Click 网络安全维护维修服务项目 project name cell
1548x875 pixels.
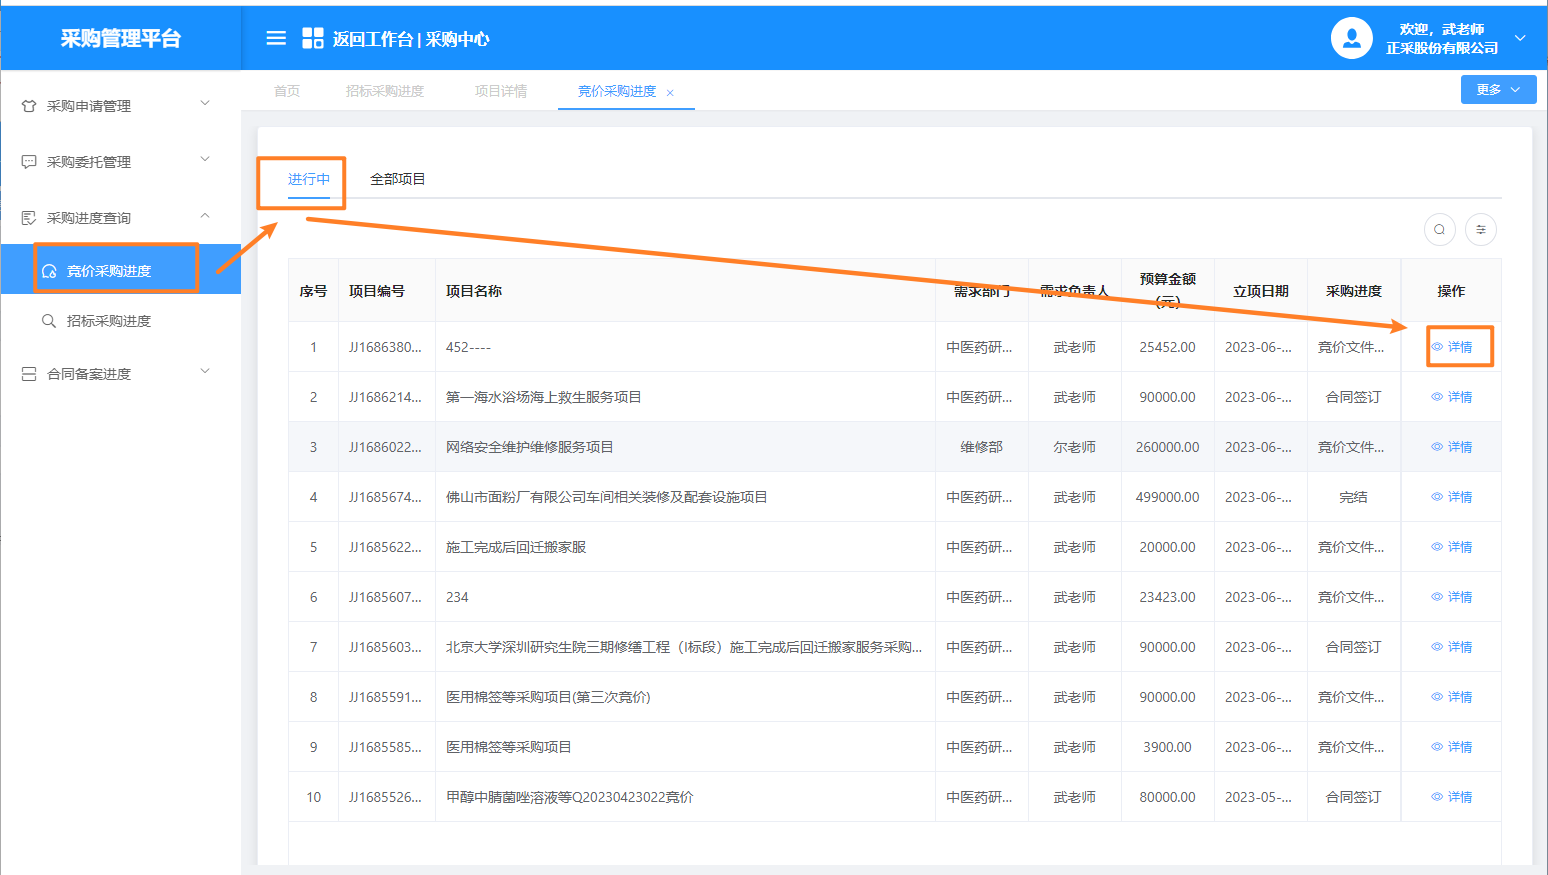point(529,447)
